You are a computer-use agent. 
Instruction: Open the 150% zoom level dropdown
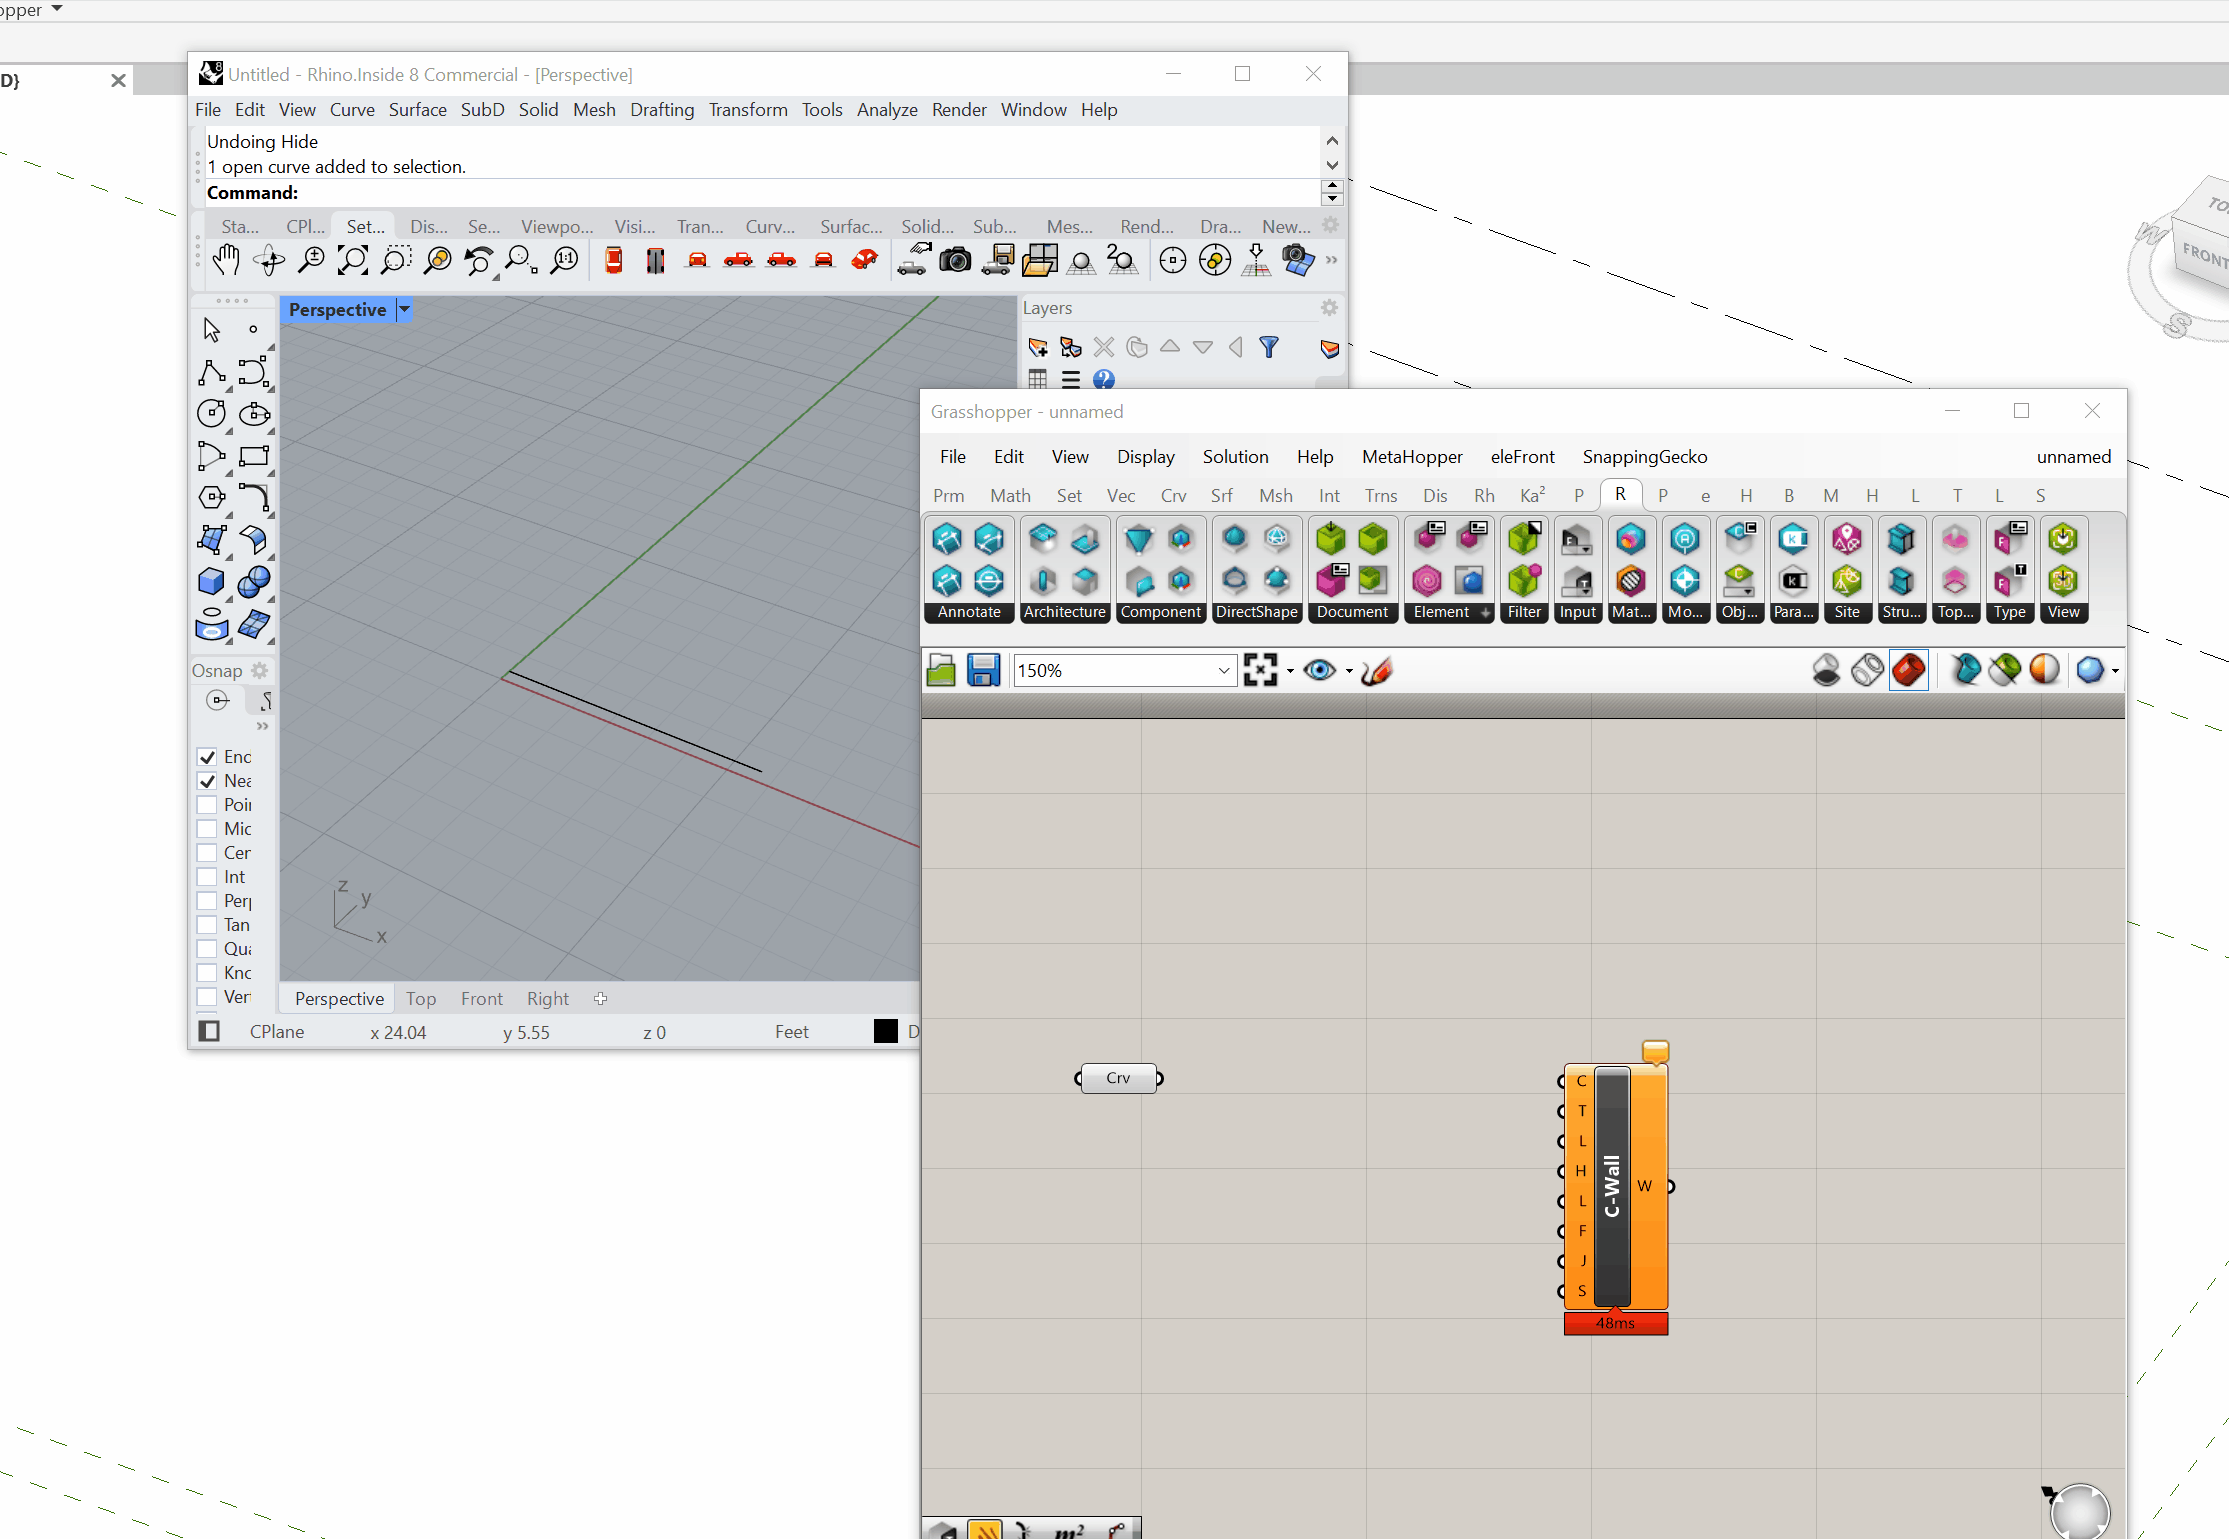1223,670
